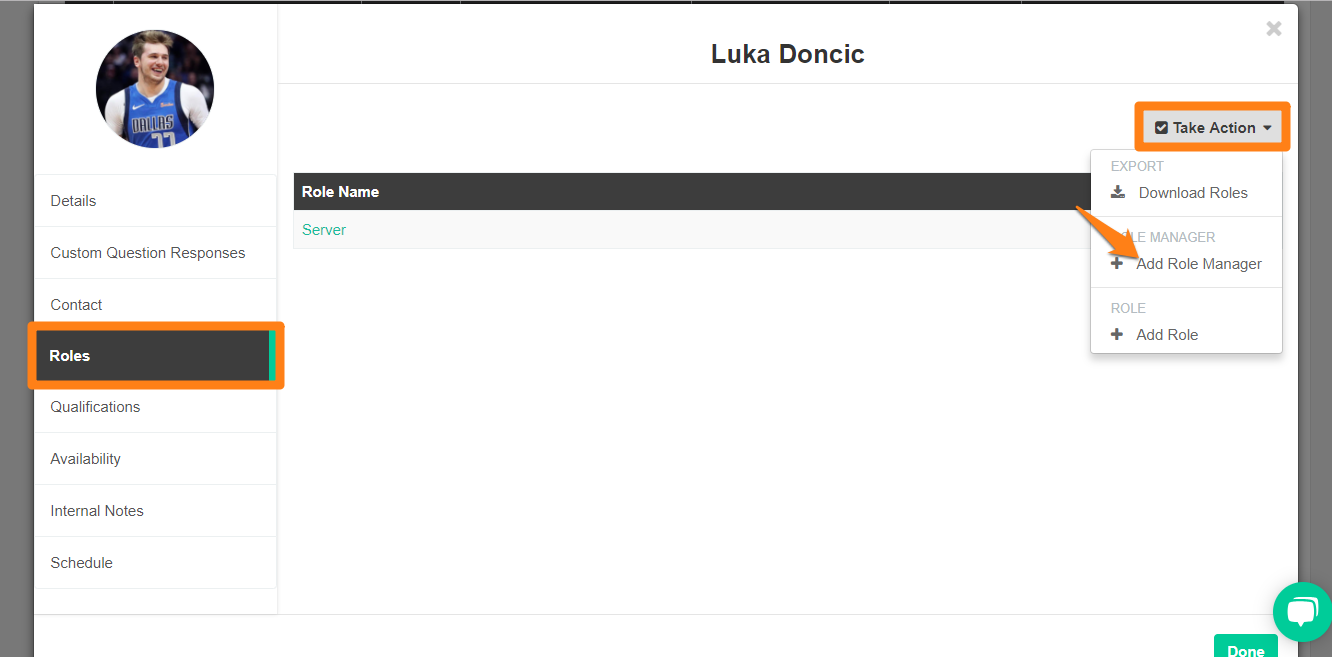The height and width of the screenshot is (657, 1332).
Task: Click Luka Doncic's profile photo
Action: (155, 89)
